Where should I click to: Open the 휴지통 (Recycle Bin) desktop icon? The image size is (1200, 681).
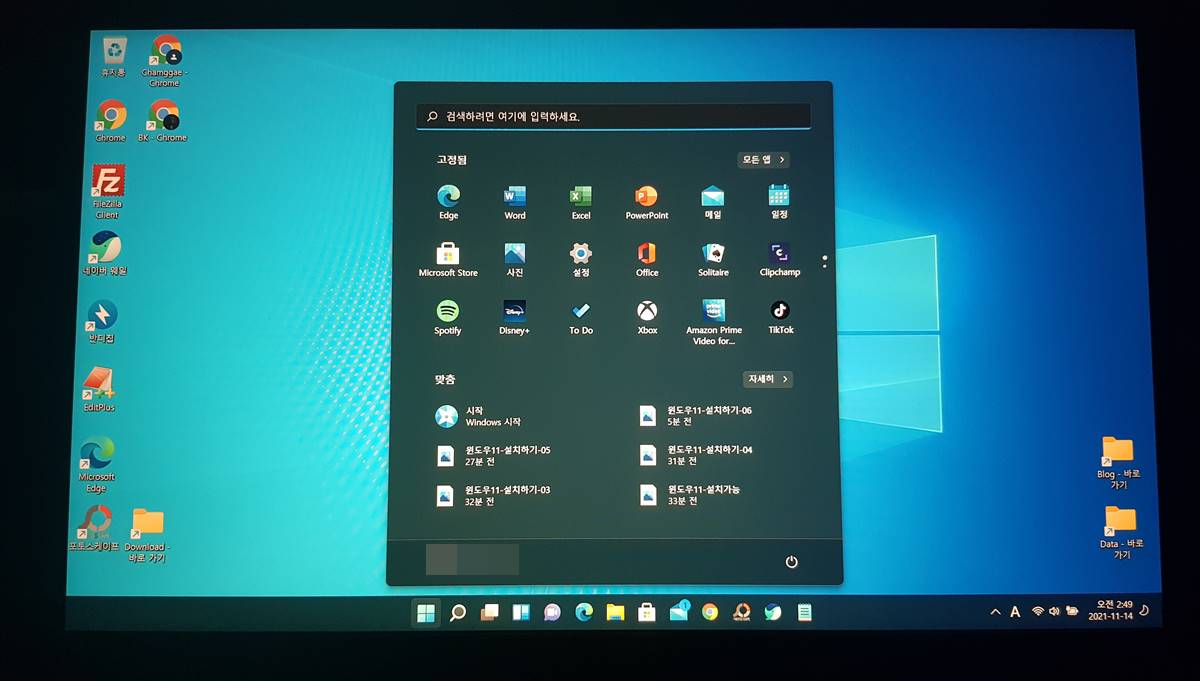tap(114, 57)
